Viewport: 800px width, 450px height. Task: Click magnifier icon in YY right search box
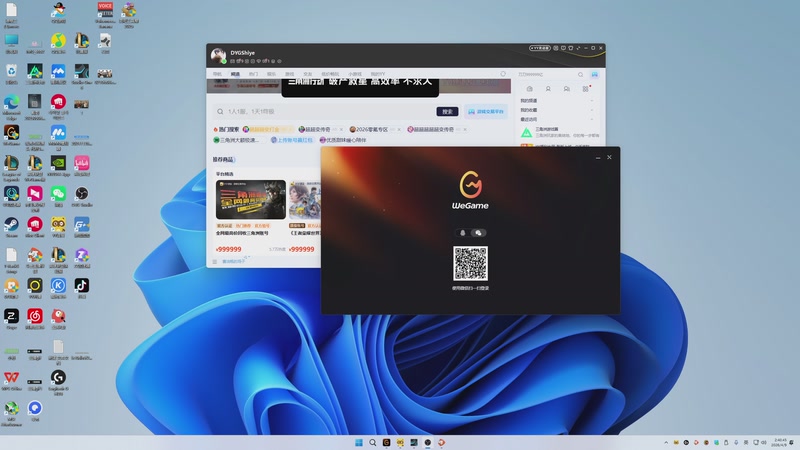click(581, 74)
